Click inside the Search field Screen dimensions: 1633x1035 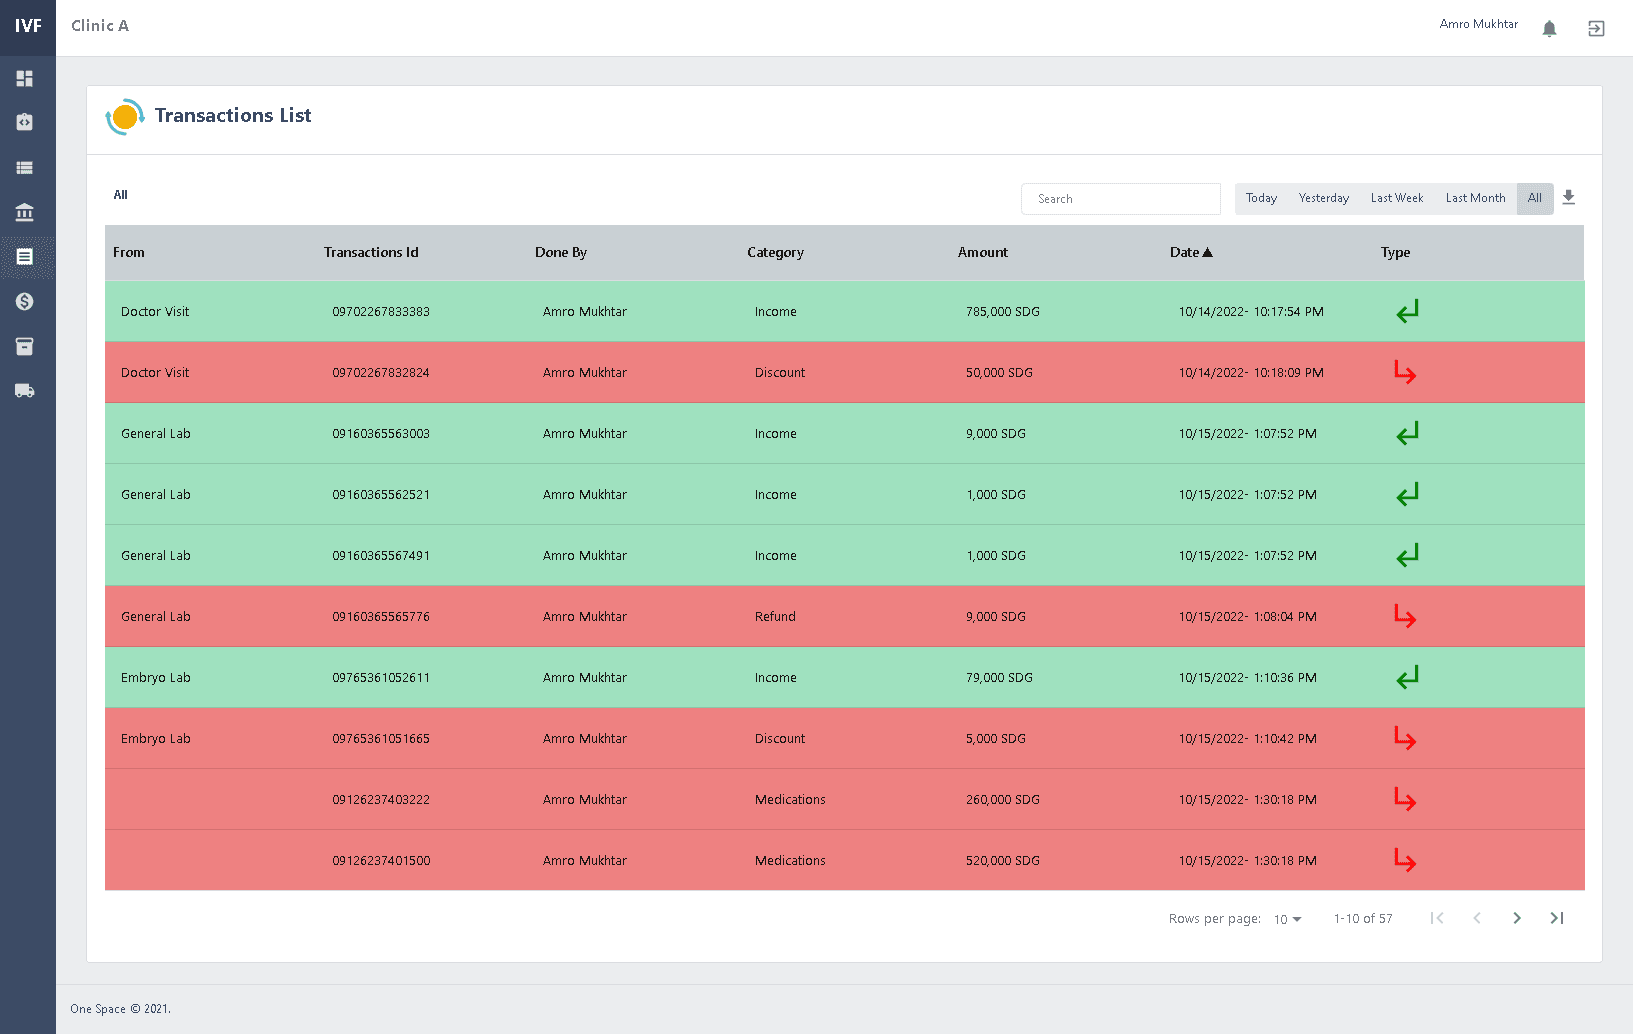tap(1120, 198)
